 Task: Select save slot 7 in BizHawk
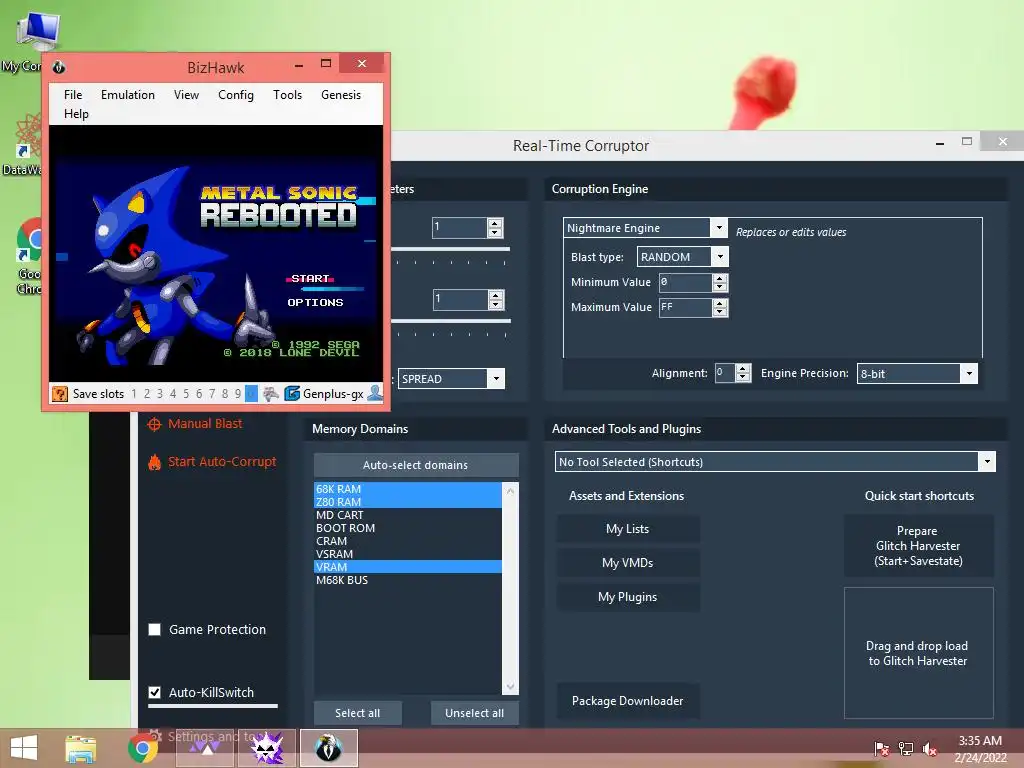[212, 394]
